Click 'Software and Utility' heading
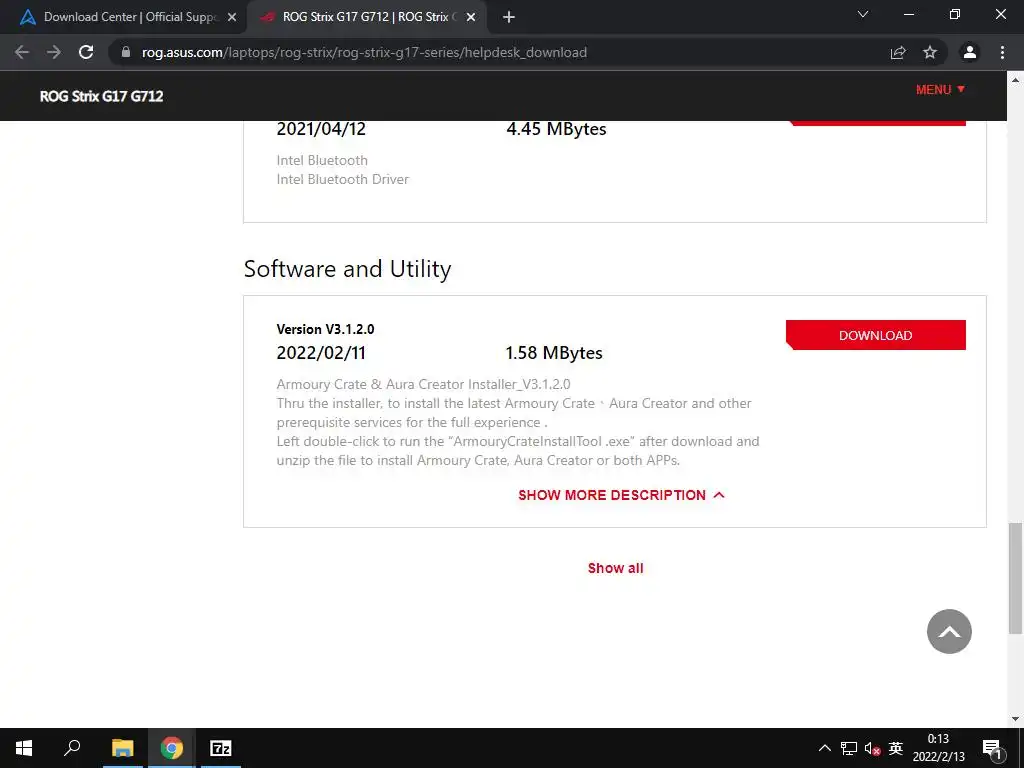Viewport: 1024px width, 768px height. [347, 268]
